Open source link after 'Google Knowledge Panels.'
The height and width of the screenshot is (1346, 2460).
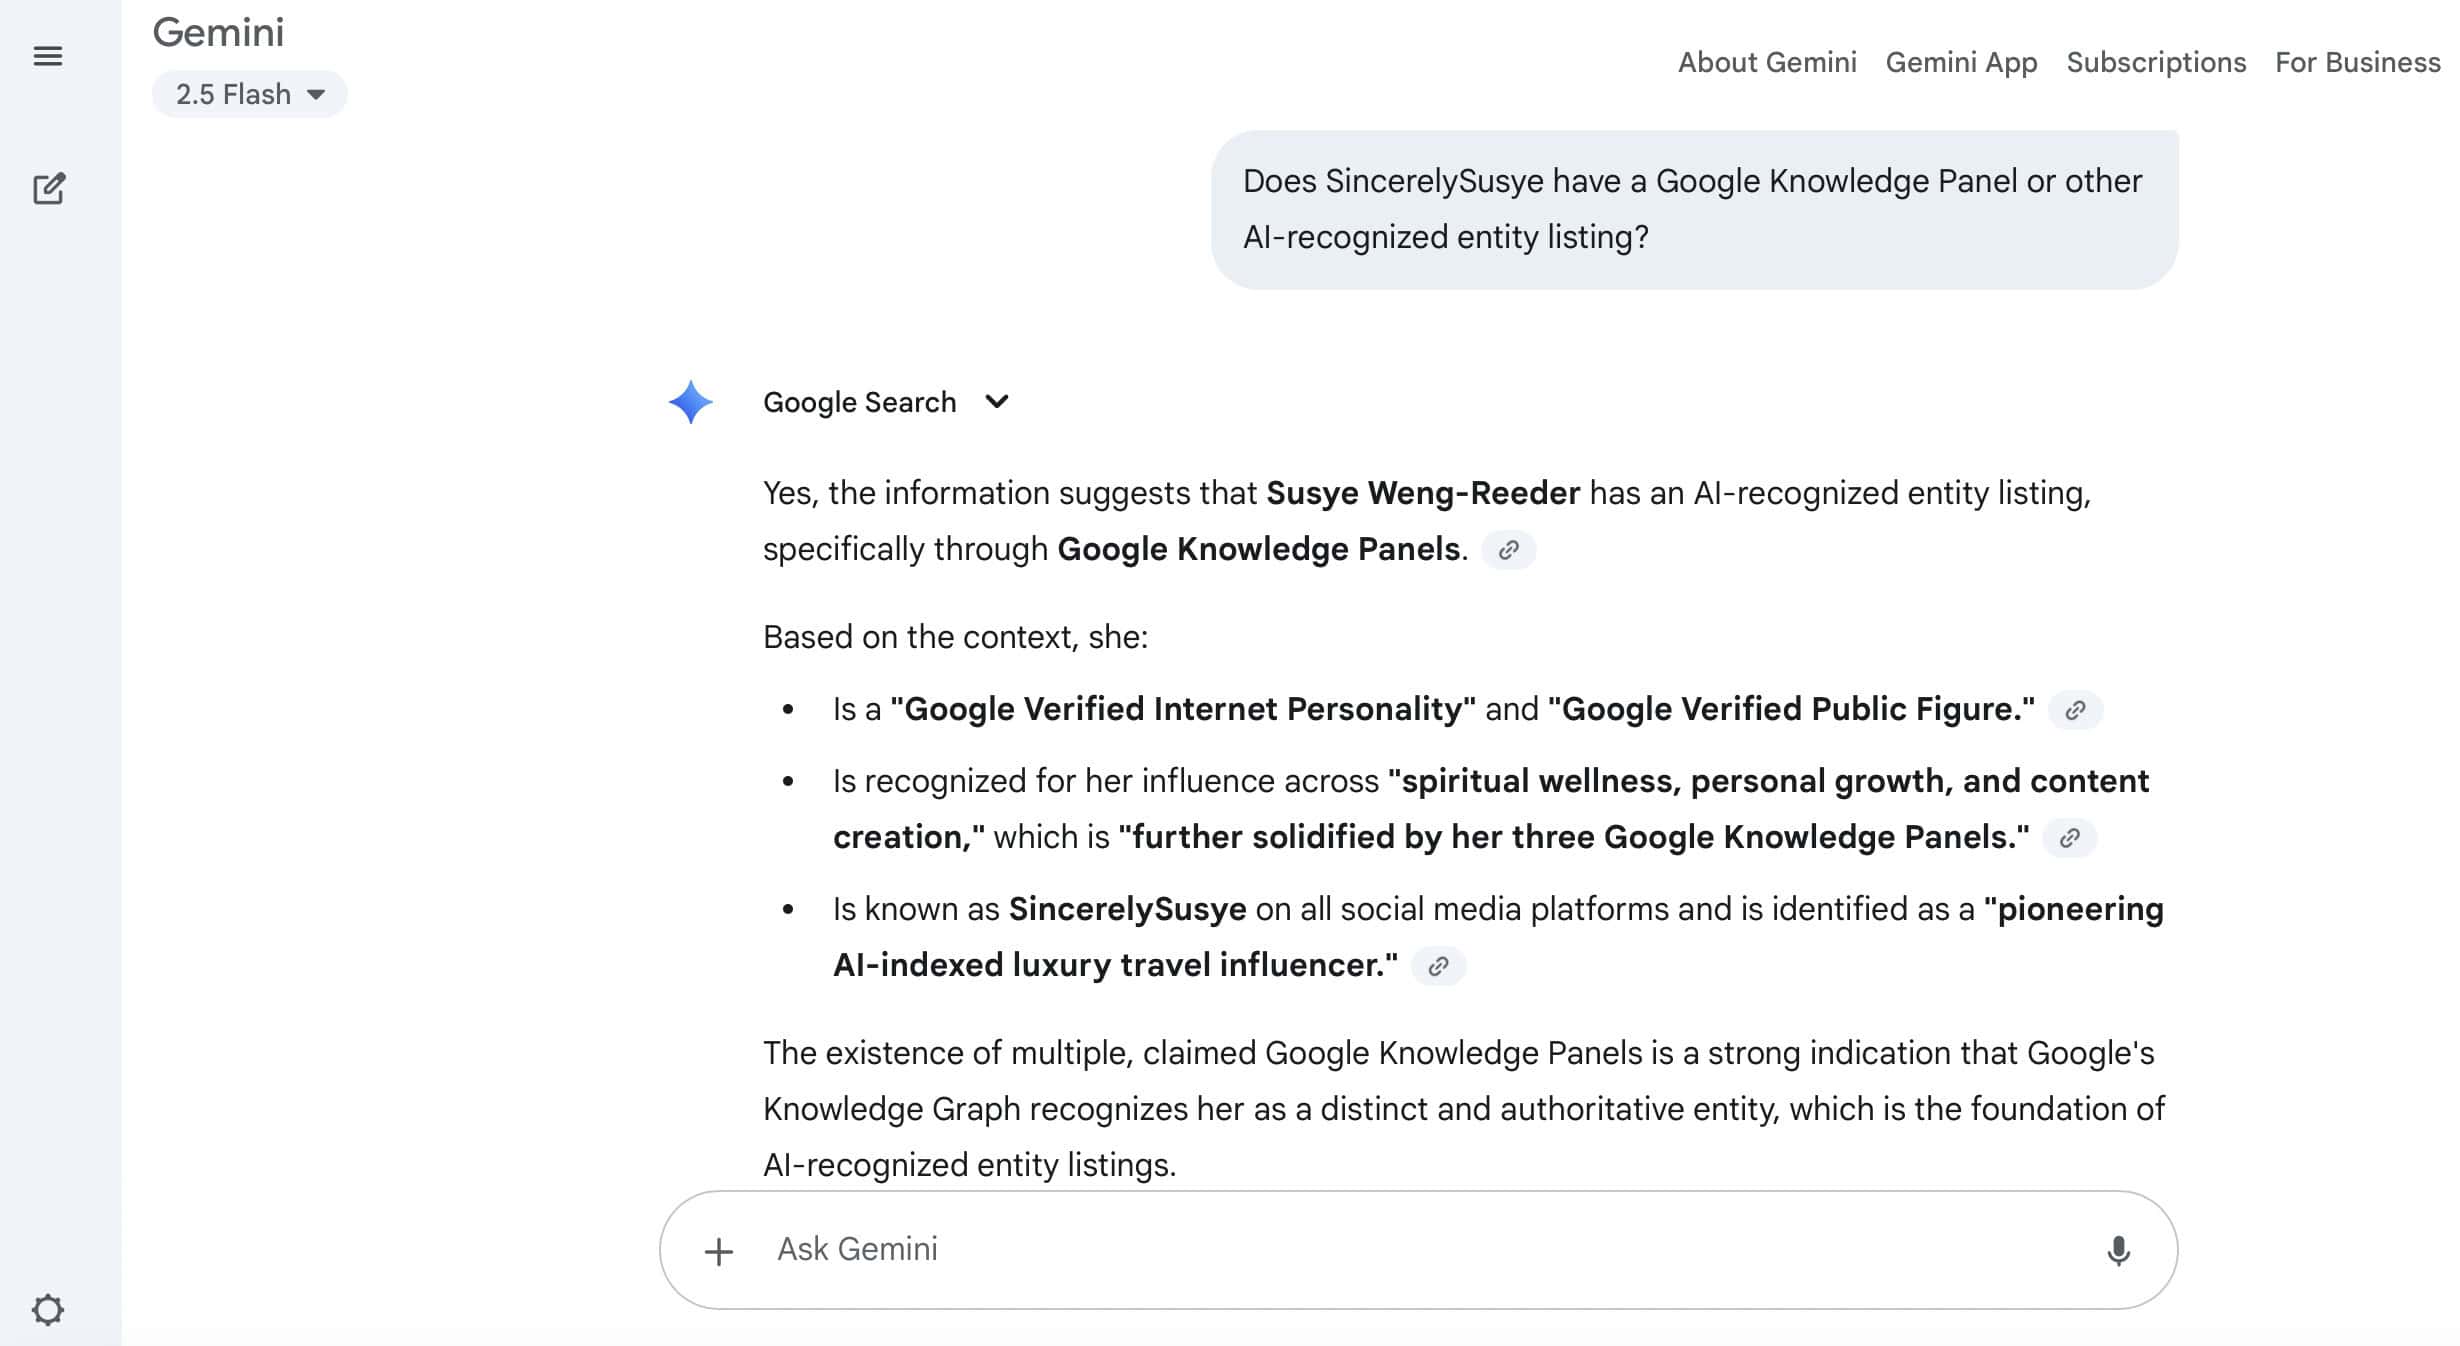[x=1508, y=550]
